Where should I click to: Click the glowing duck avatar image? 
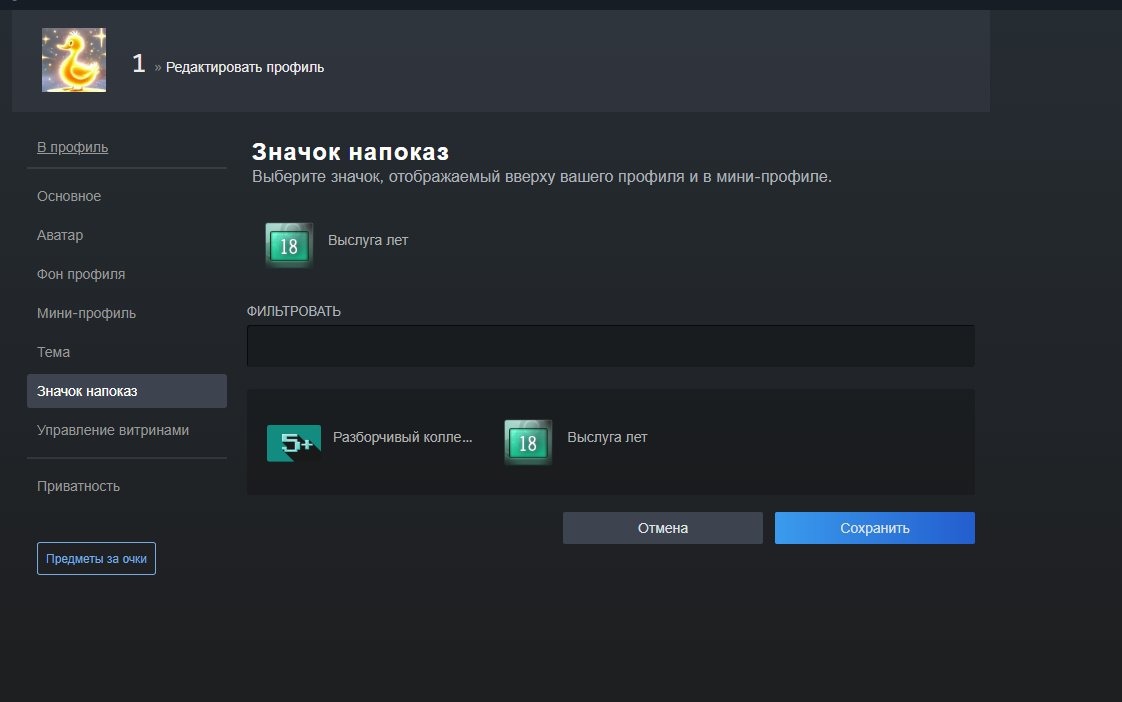click(x=74, y=60)
